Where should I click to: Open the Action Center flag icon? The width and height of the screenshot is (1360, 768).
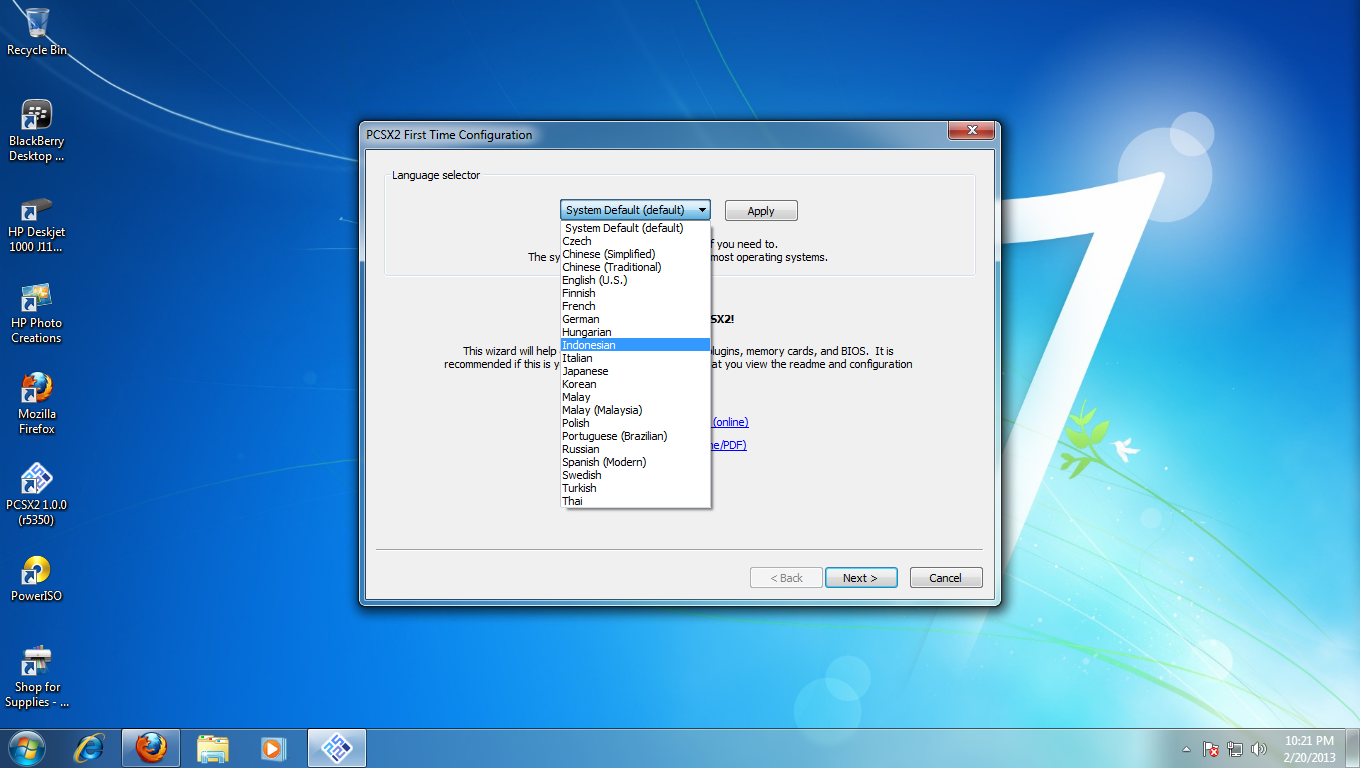(1210, 749)
